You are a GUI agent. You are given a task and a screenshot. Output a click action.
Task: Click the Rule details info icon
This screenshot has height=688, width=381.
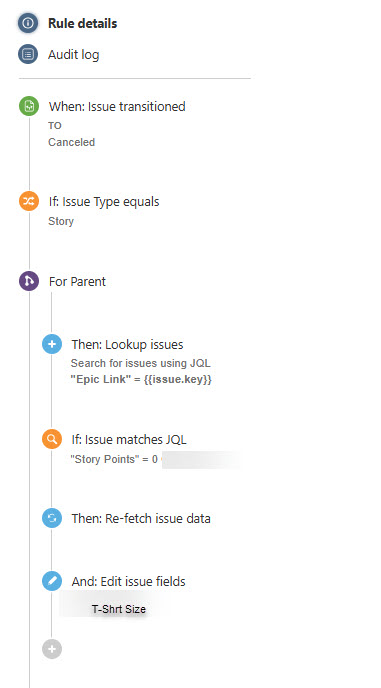click(28, 23)
